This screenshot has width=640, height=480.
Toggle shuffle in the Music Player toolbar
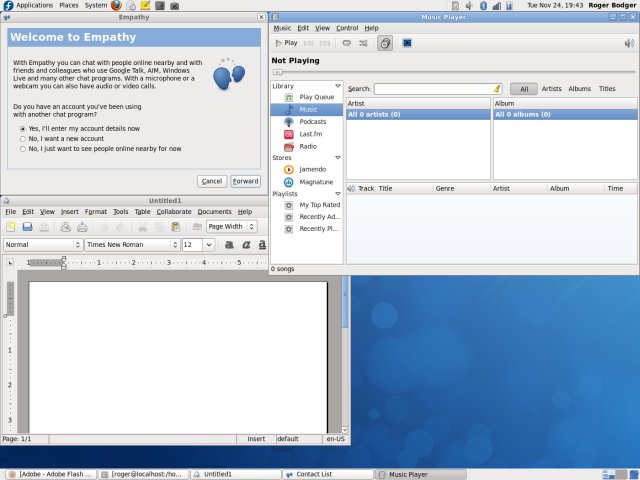tap(363, 43)
